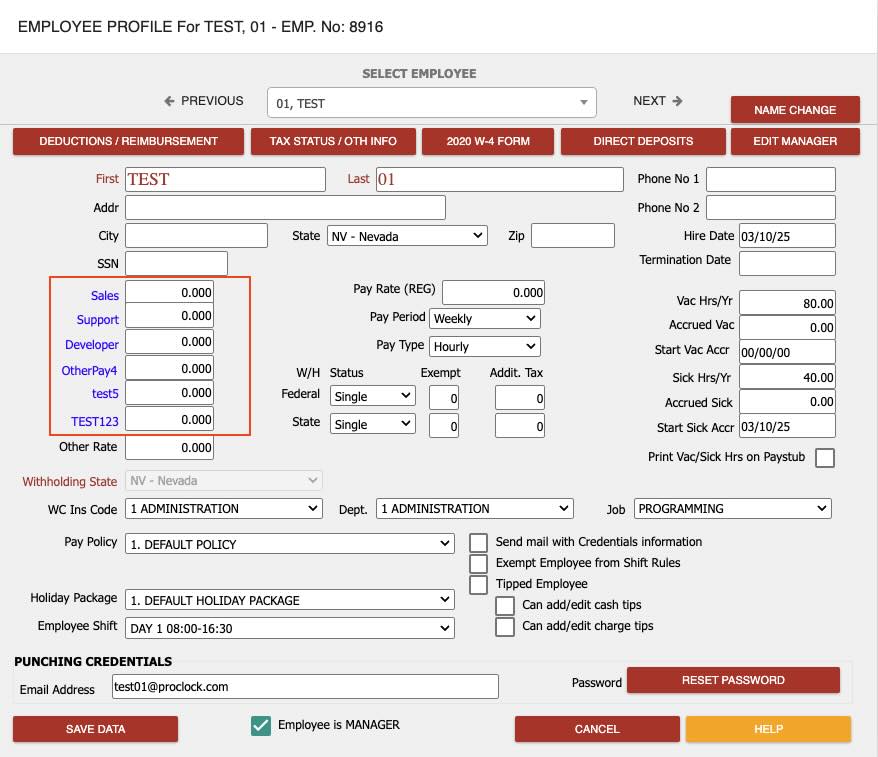Viewport: 878px width, 757px height.
Task: Open the Pay Policy dropdown
Action: [289, 544]
